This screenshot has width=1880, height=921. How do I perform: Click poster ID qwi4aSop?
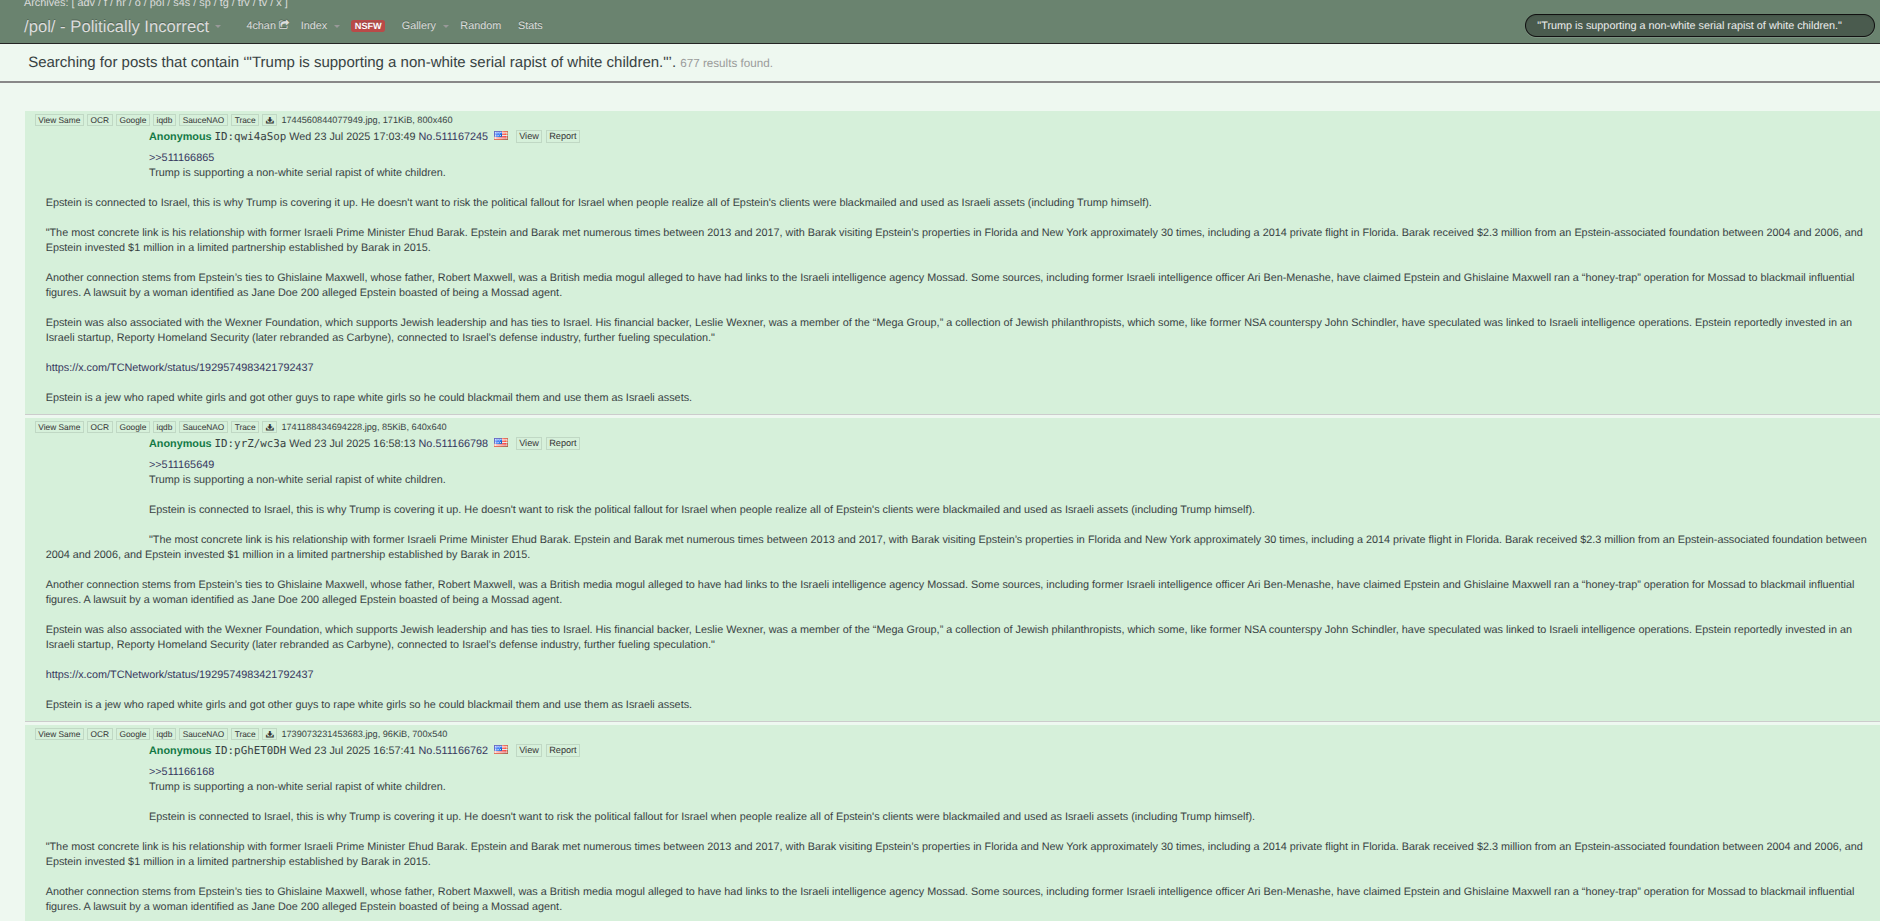click(250, 136)
